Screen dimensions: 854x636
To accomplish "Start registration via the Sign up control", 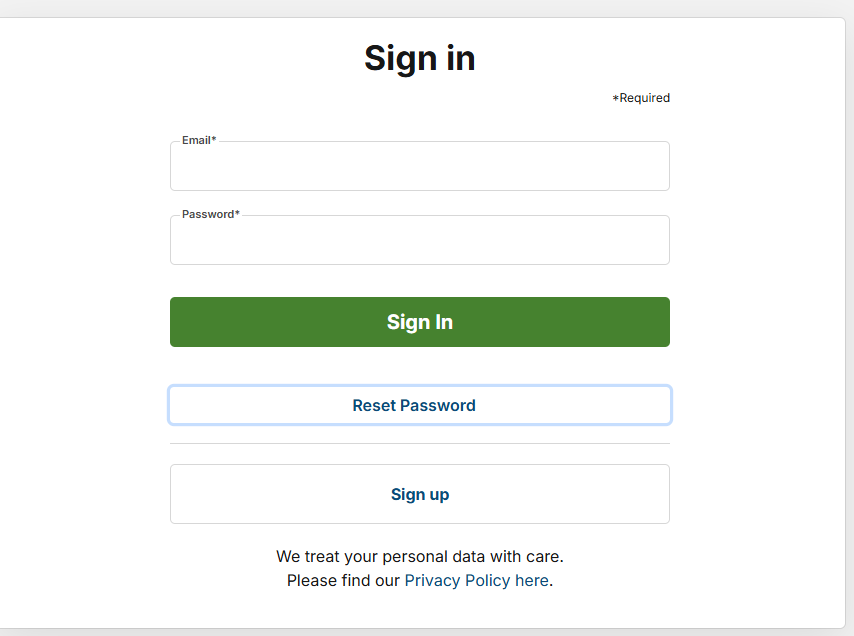I will coord(420,494).
